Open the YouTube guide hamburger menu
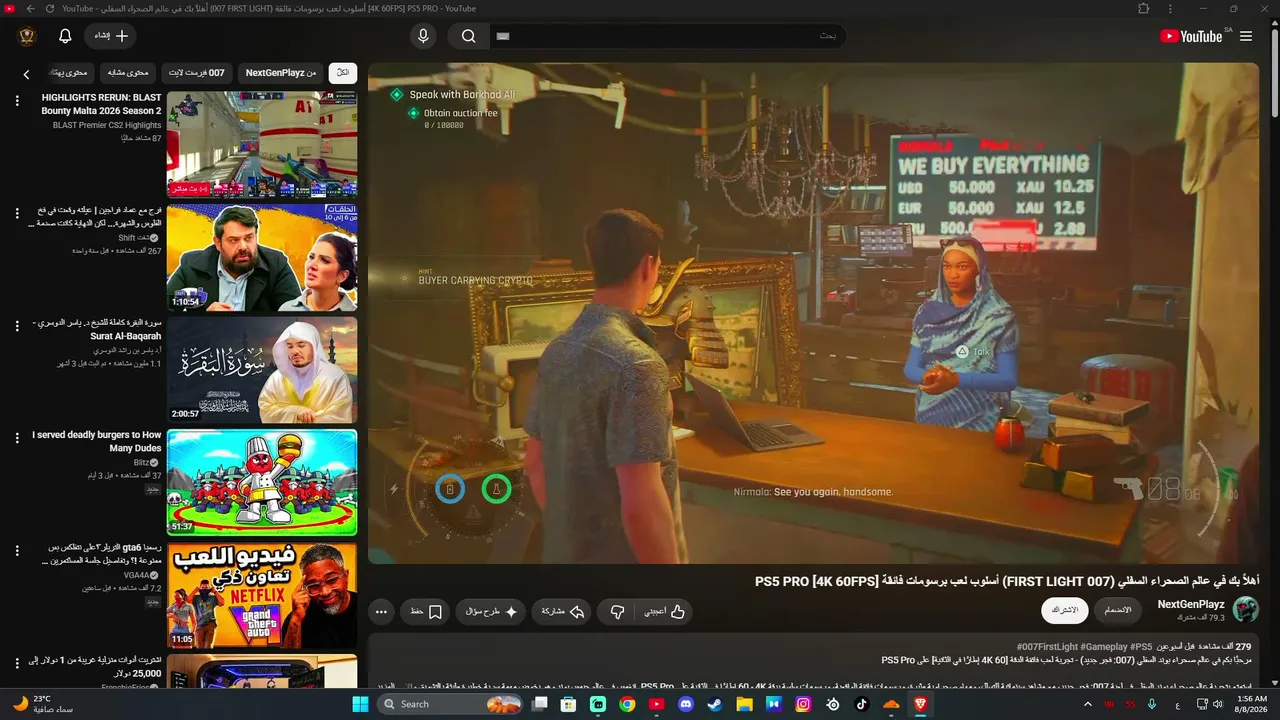1280x720 pixels. pos(1246,36)
